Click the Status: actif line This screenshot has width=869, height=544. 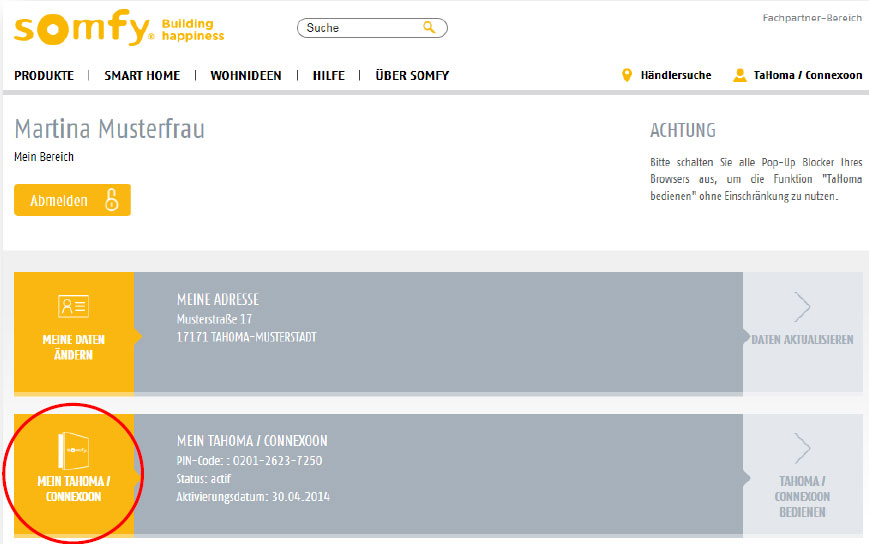tap(203, 479)
